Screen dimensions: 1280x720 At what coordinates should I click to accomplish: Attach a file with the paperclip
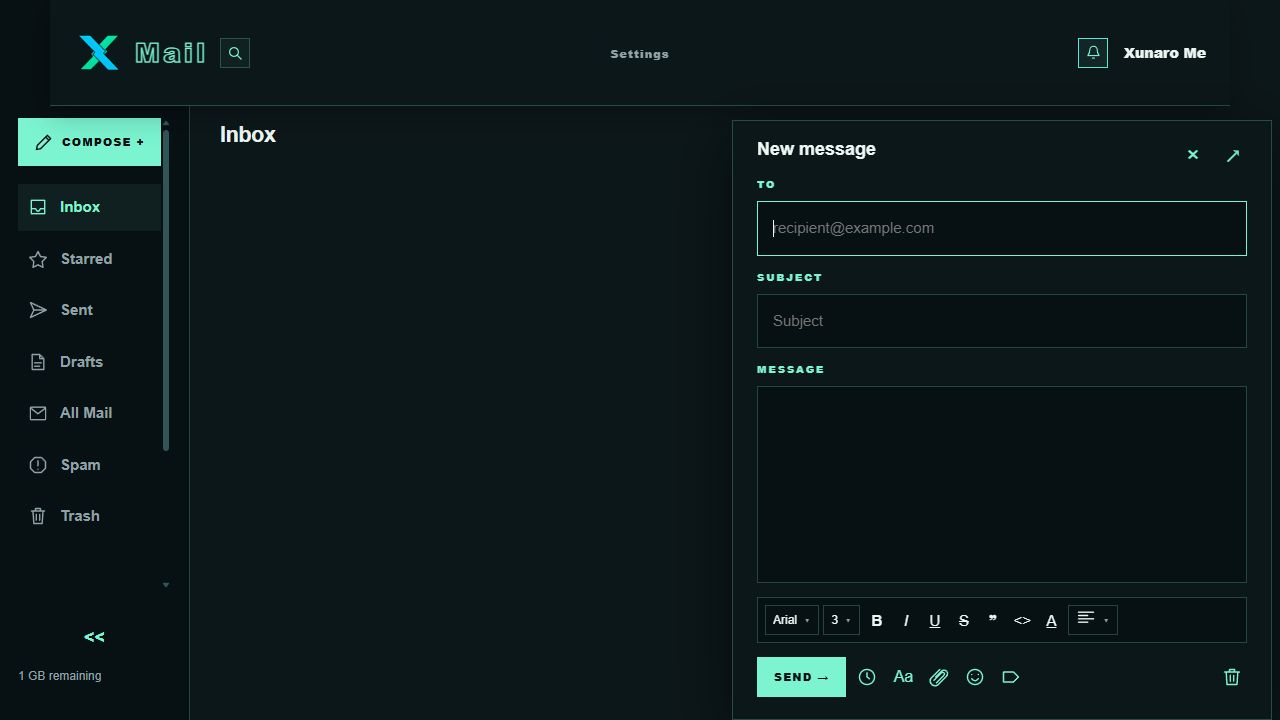pos(939,677)
